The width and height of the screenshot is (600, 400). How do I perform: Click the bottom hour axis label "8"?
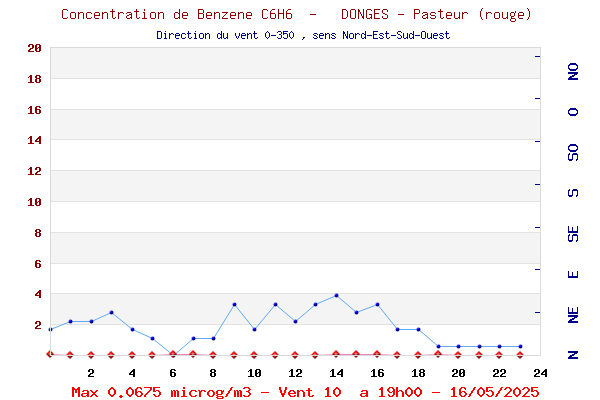tap(213, 373)
